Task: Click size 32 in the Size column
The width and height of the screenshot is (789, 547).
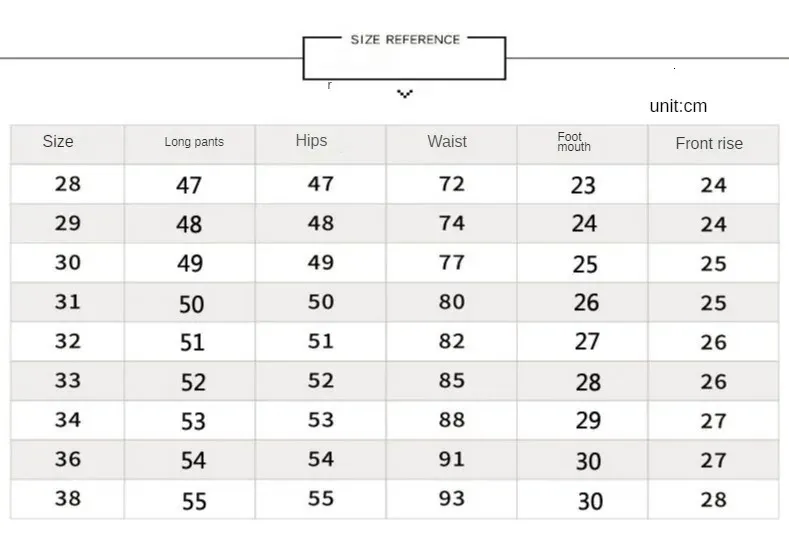Action: click(x=68, y=341)
